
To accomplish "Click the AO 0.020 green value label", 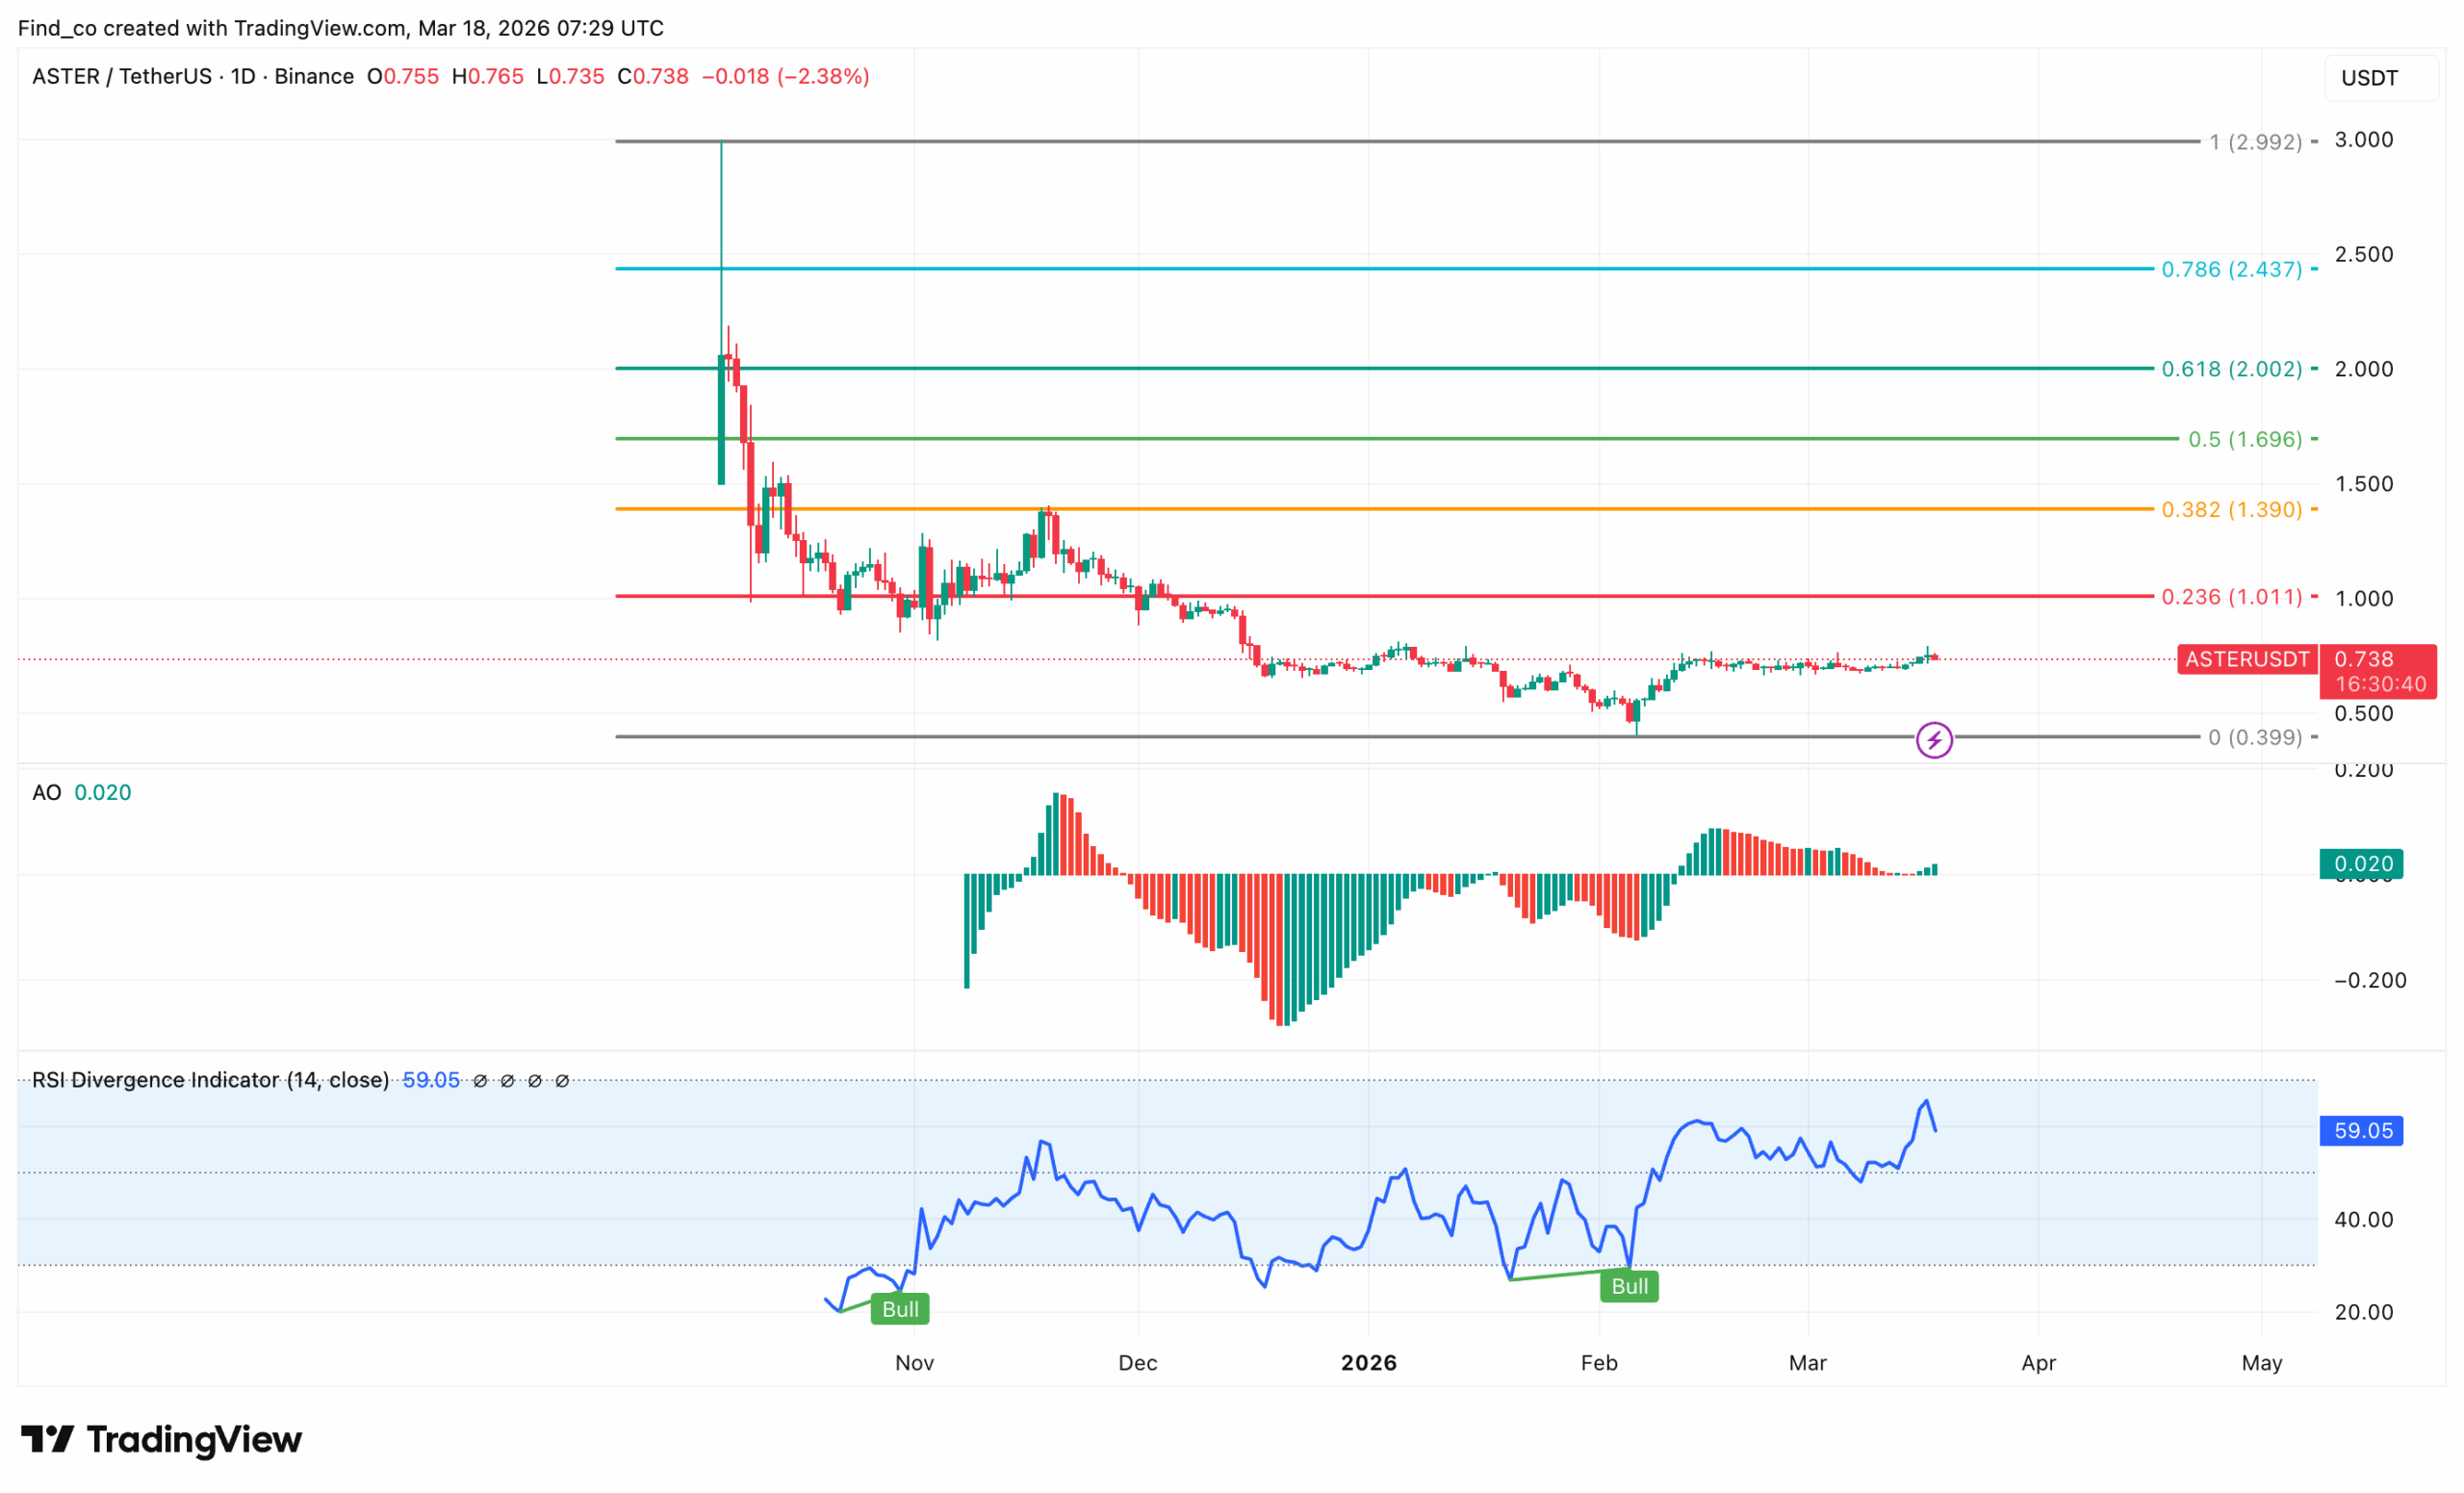I will pyautogui.click(x=2361, y=863).
